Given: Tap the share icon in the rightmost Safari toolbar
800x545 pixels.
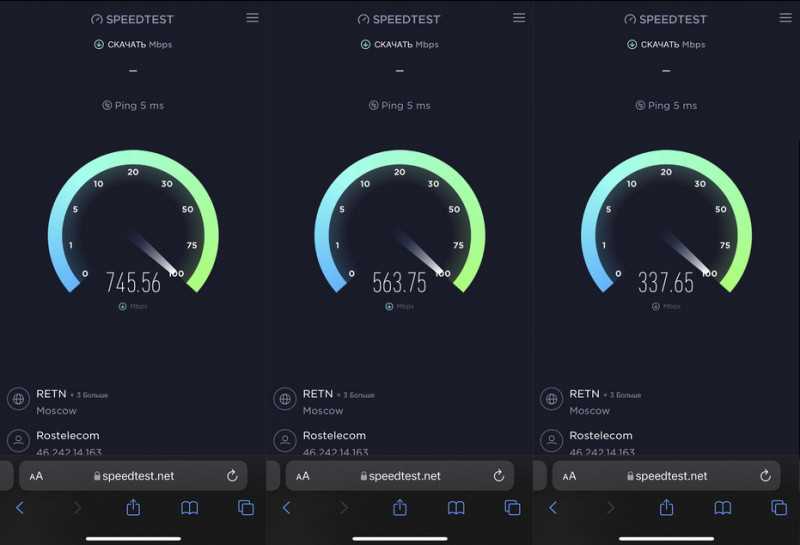Looking at the screenshot, I should 666,507.
